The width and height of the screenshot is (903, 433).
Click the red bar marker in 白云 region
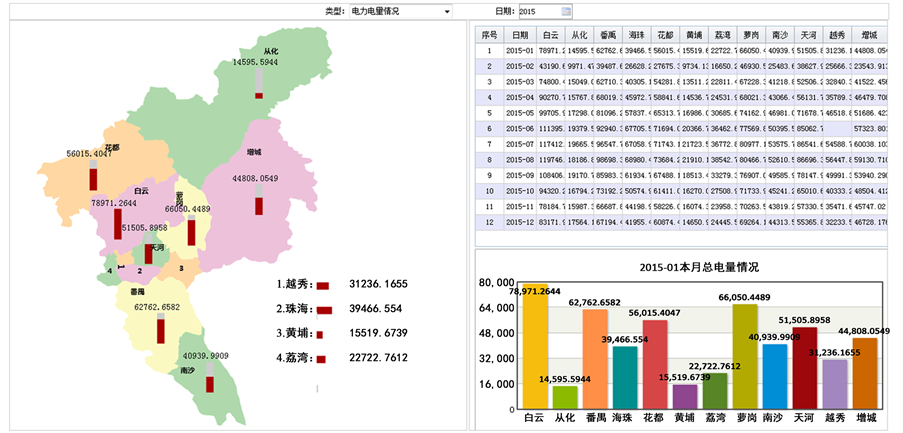118,224
